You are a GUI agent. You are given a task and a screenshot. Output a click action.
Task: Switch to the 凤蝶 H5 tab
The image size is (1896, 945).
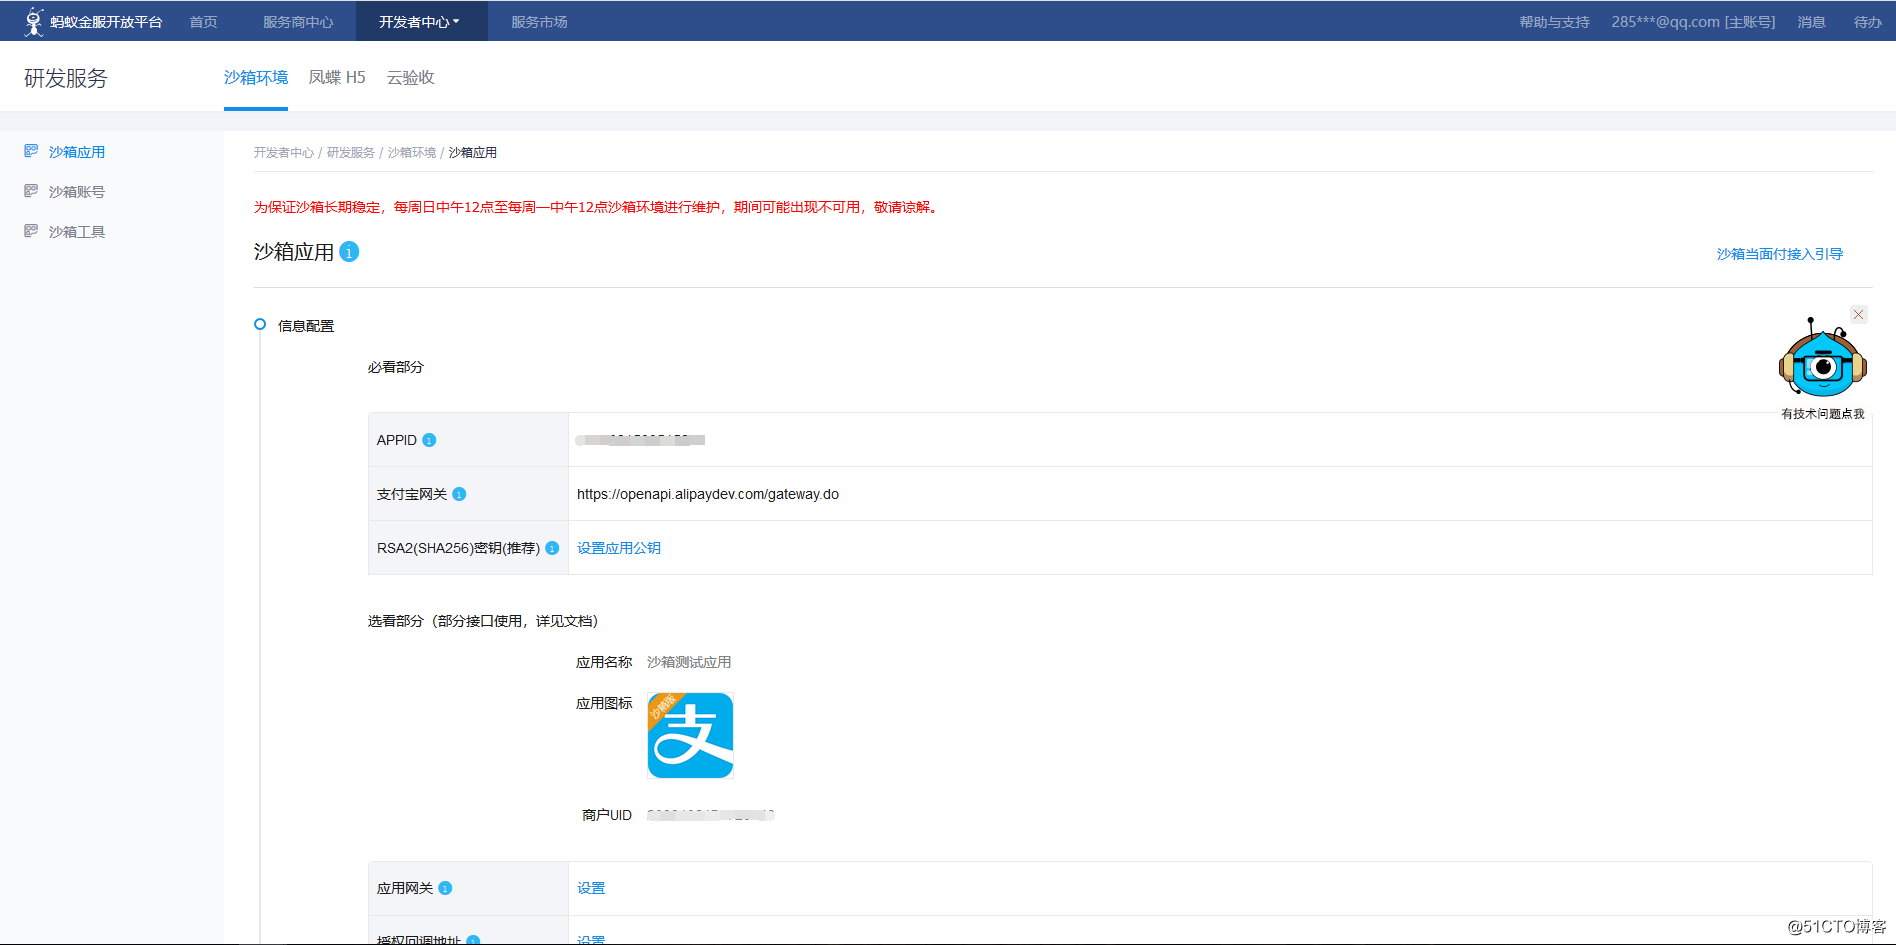click(337, 77)
